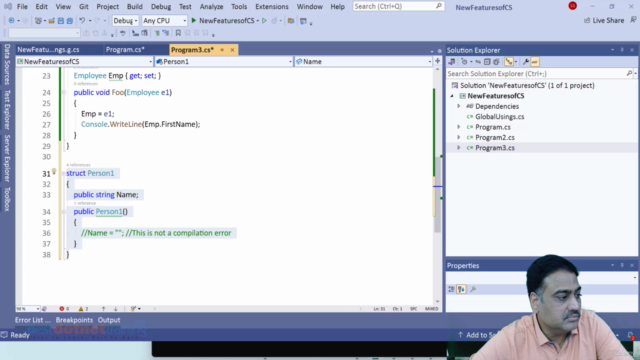Click the Open File folder icon
Image resolution: width=640 pixels, height=360 pixels.
tap(51, 20)
